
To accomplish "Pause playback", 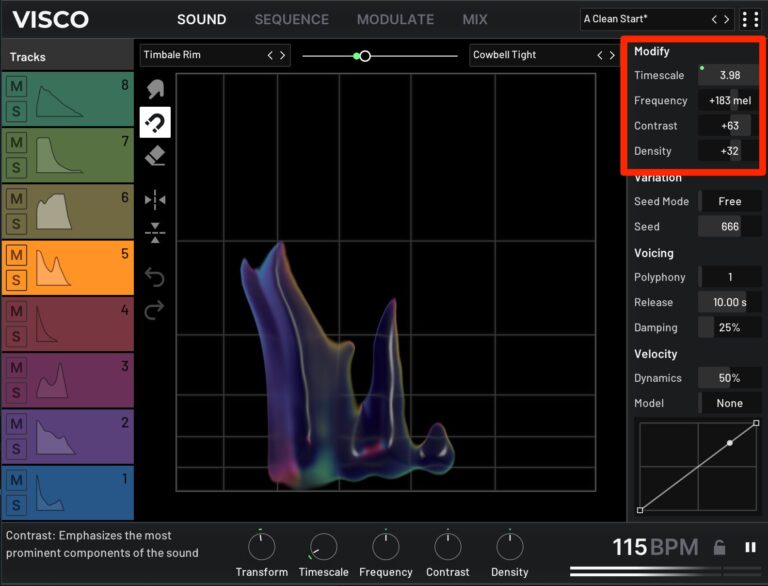I will pos(750,547).
